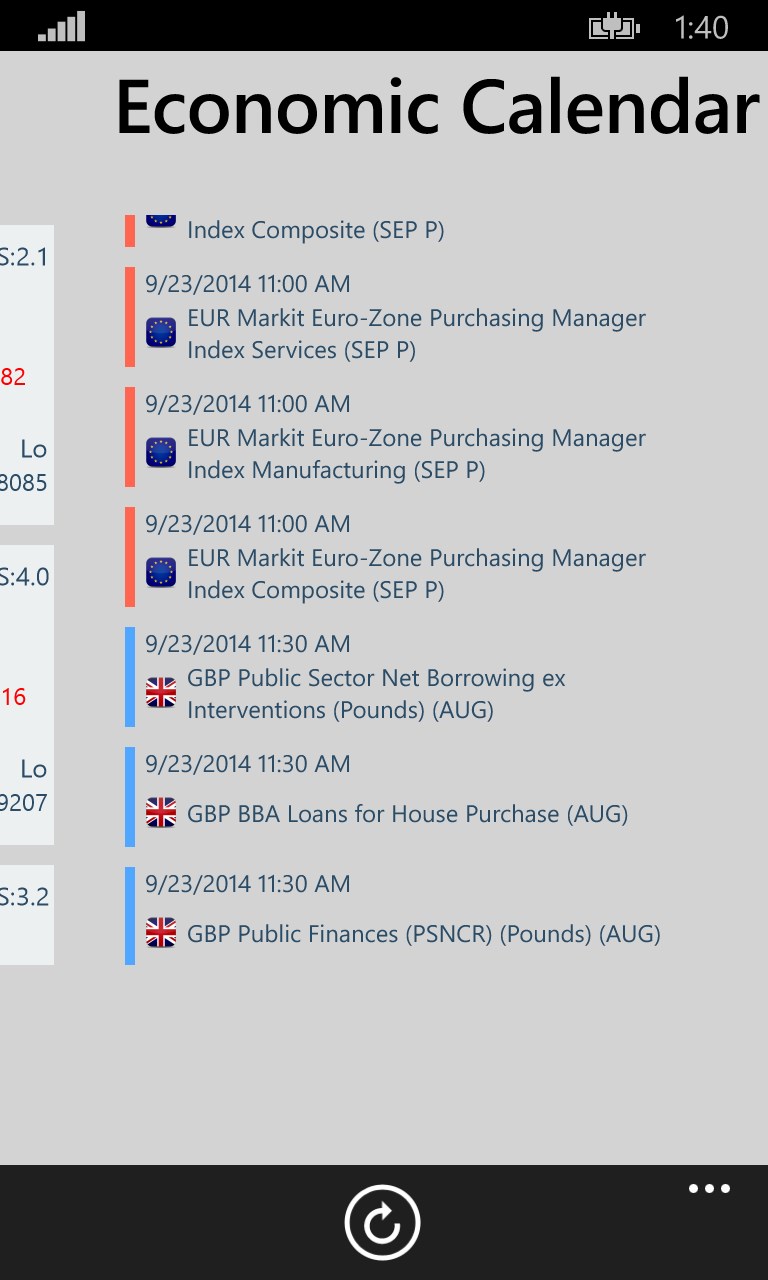Open EUR Purchasing Manager Index Services event
This screenshot has width=768, height=1280.
tap(416, 334)
